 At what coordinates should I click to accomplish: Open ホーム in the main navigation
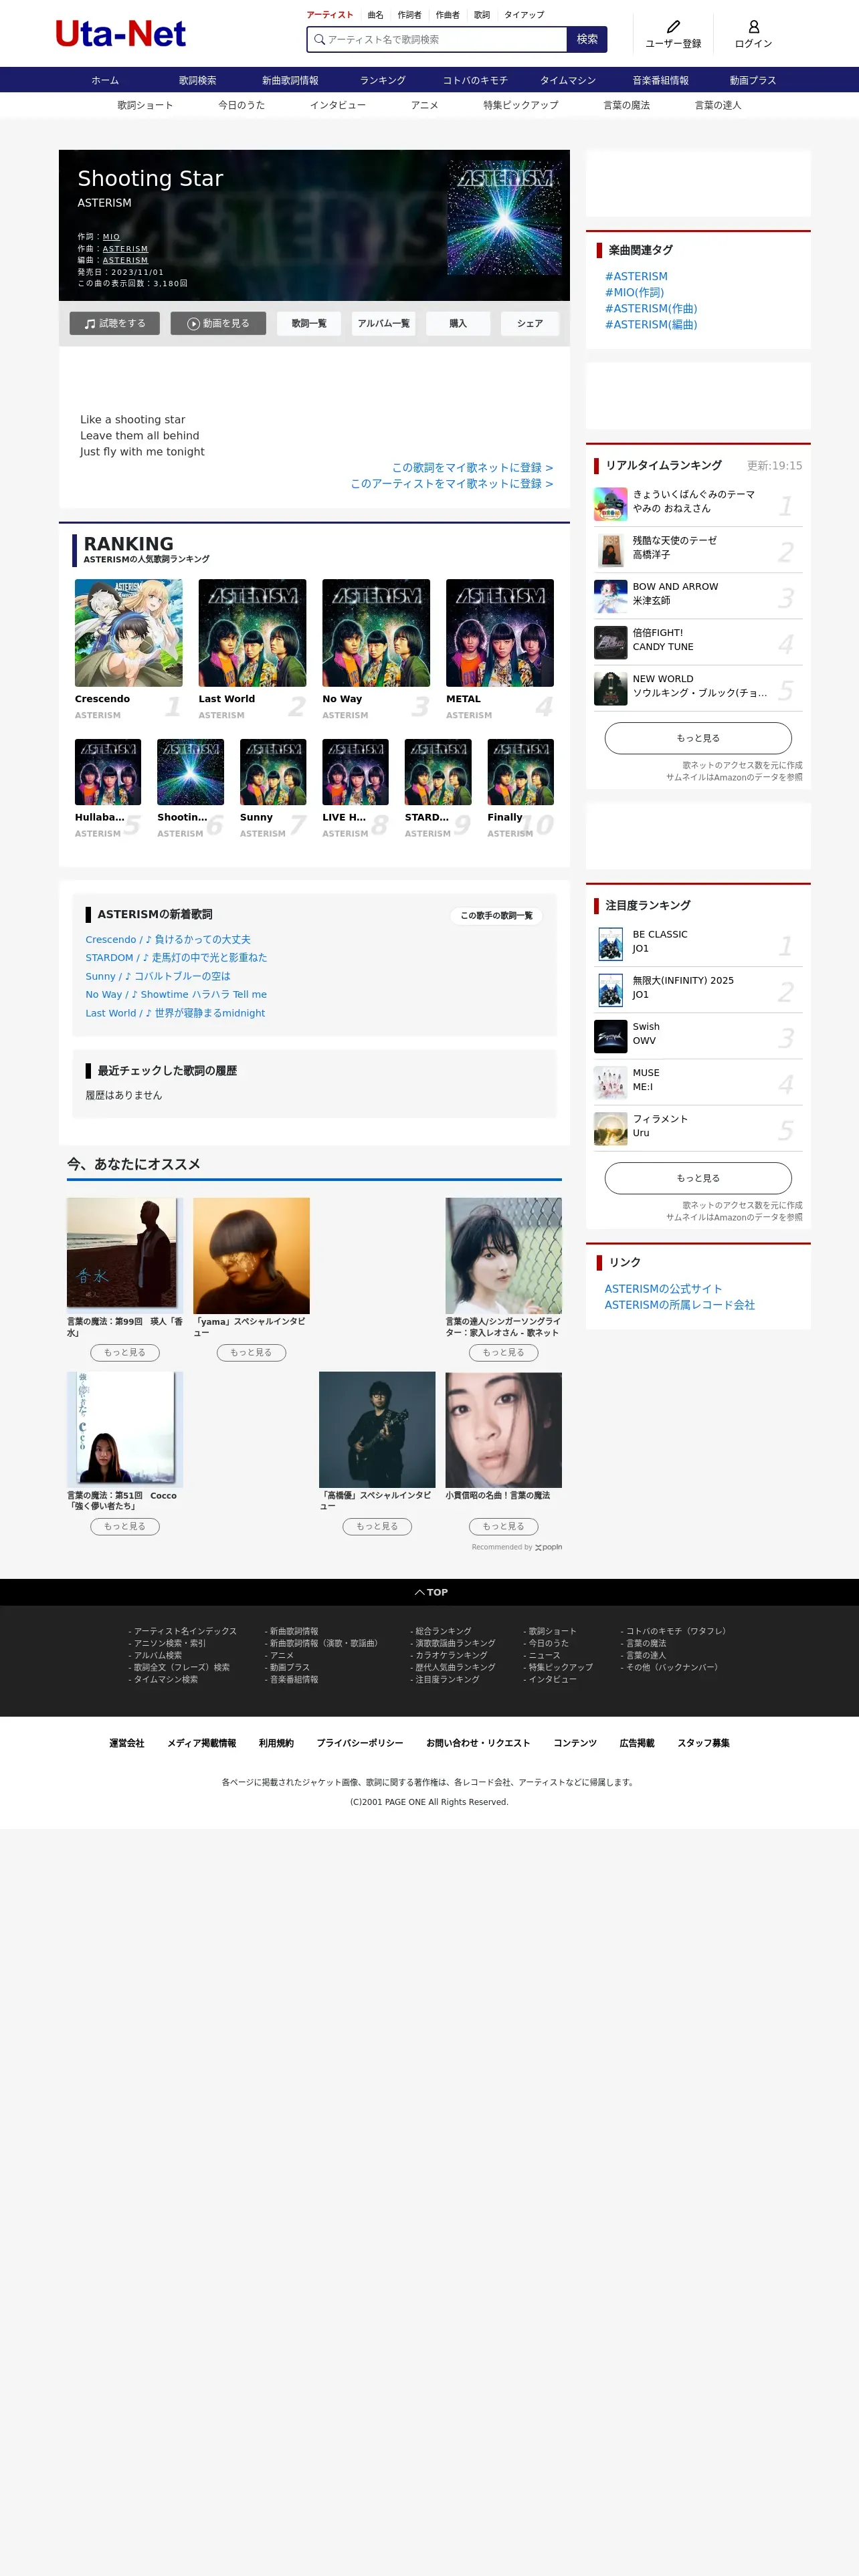point(105,80)
